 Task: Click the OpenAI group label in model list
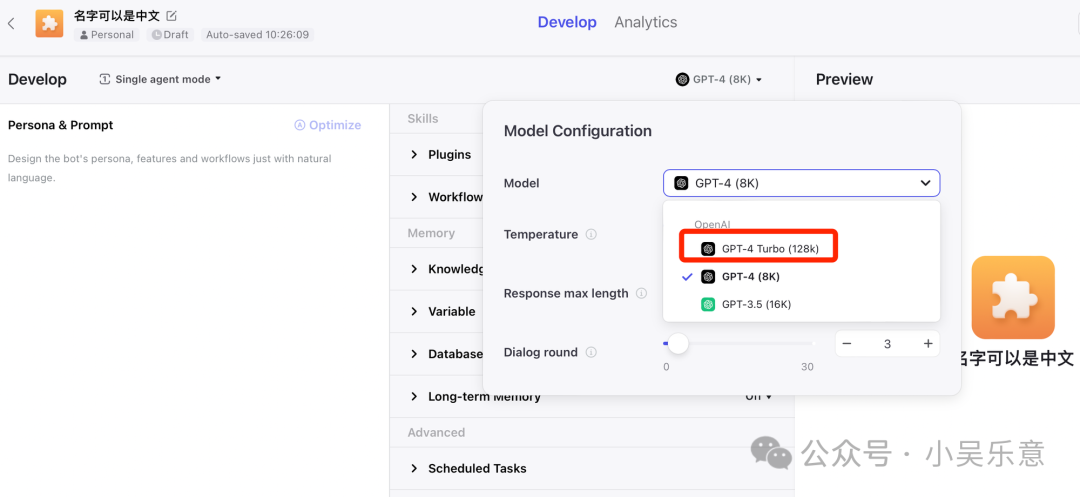[x=712, y=224]
